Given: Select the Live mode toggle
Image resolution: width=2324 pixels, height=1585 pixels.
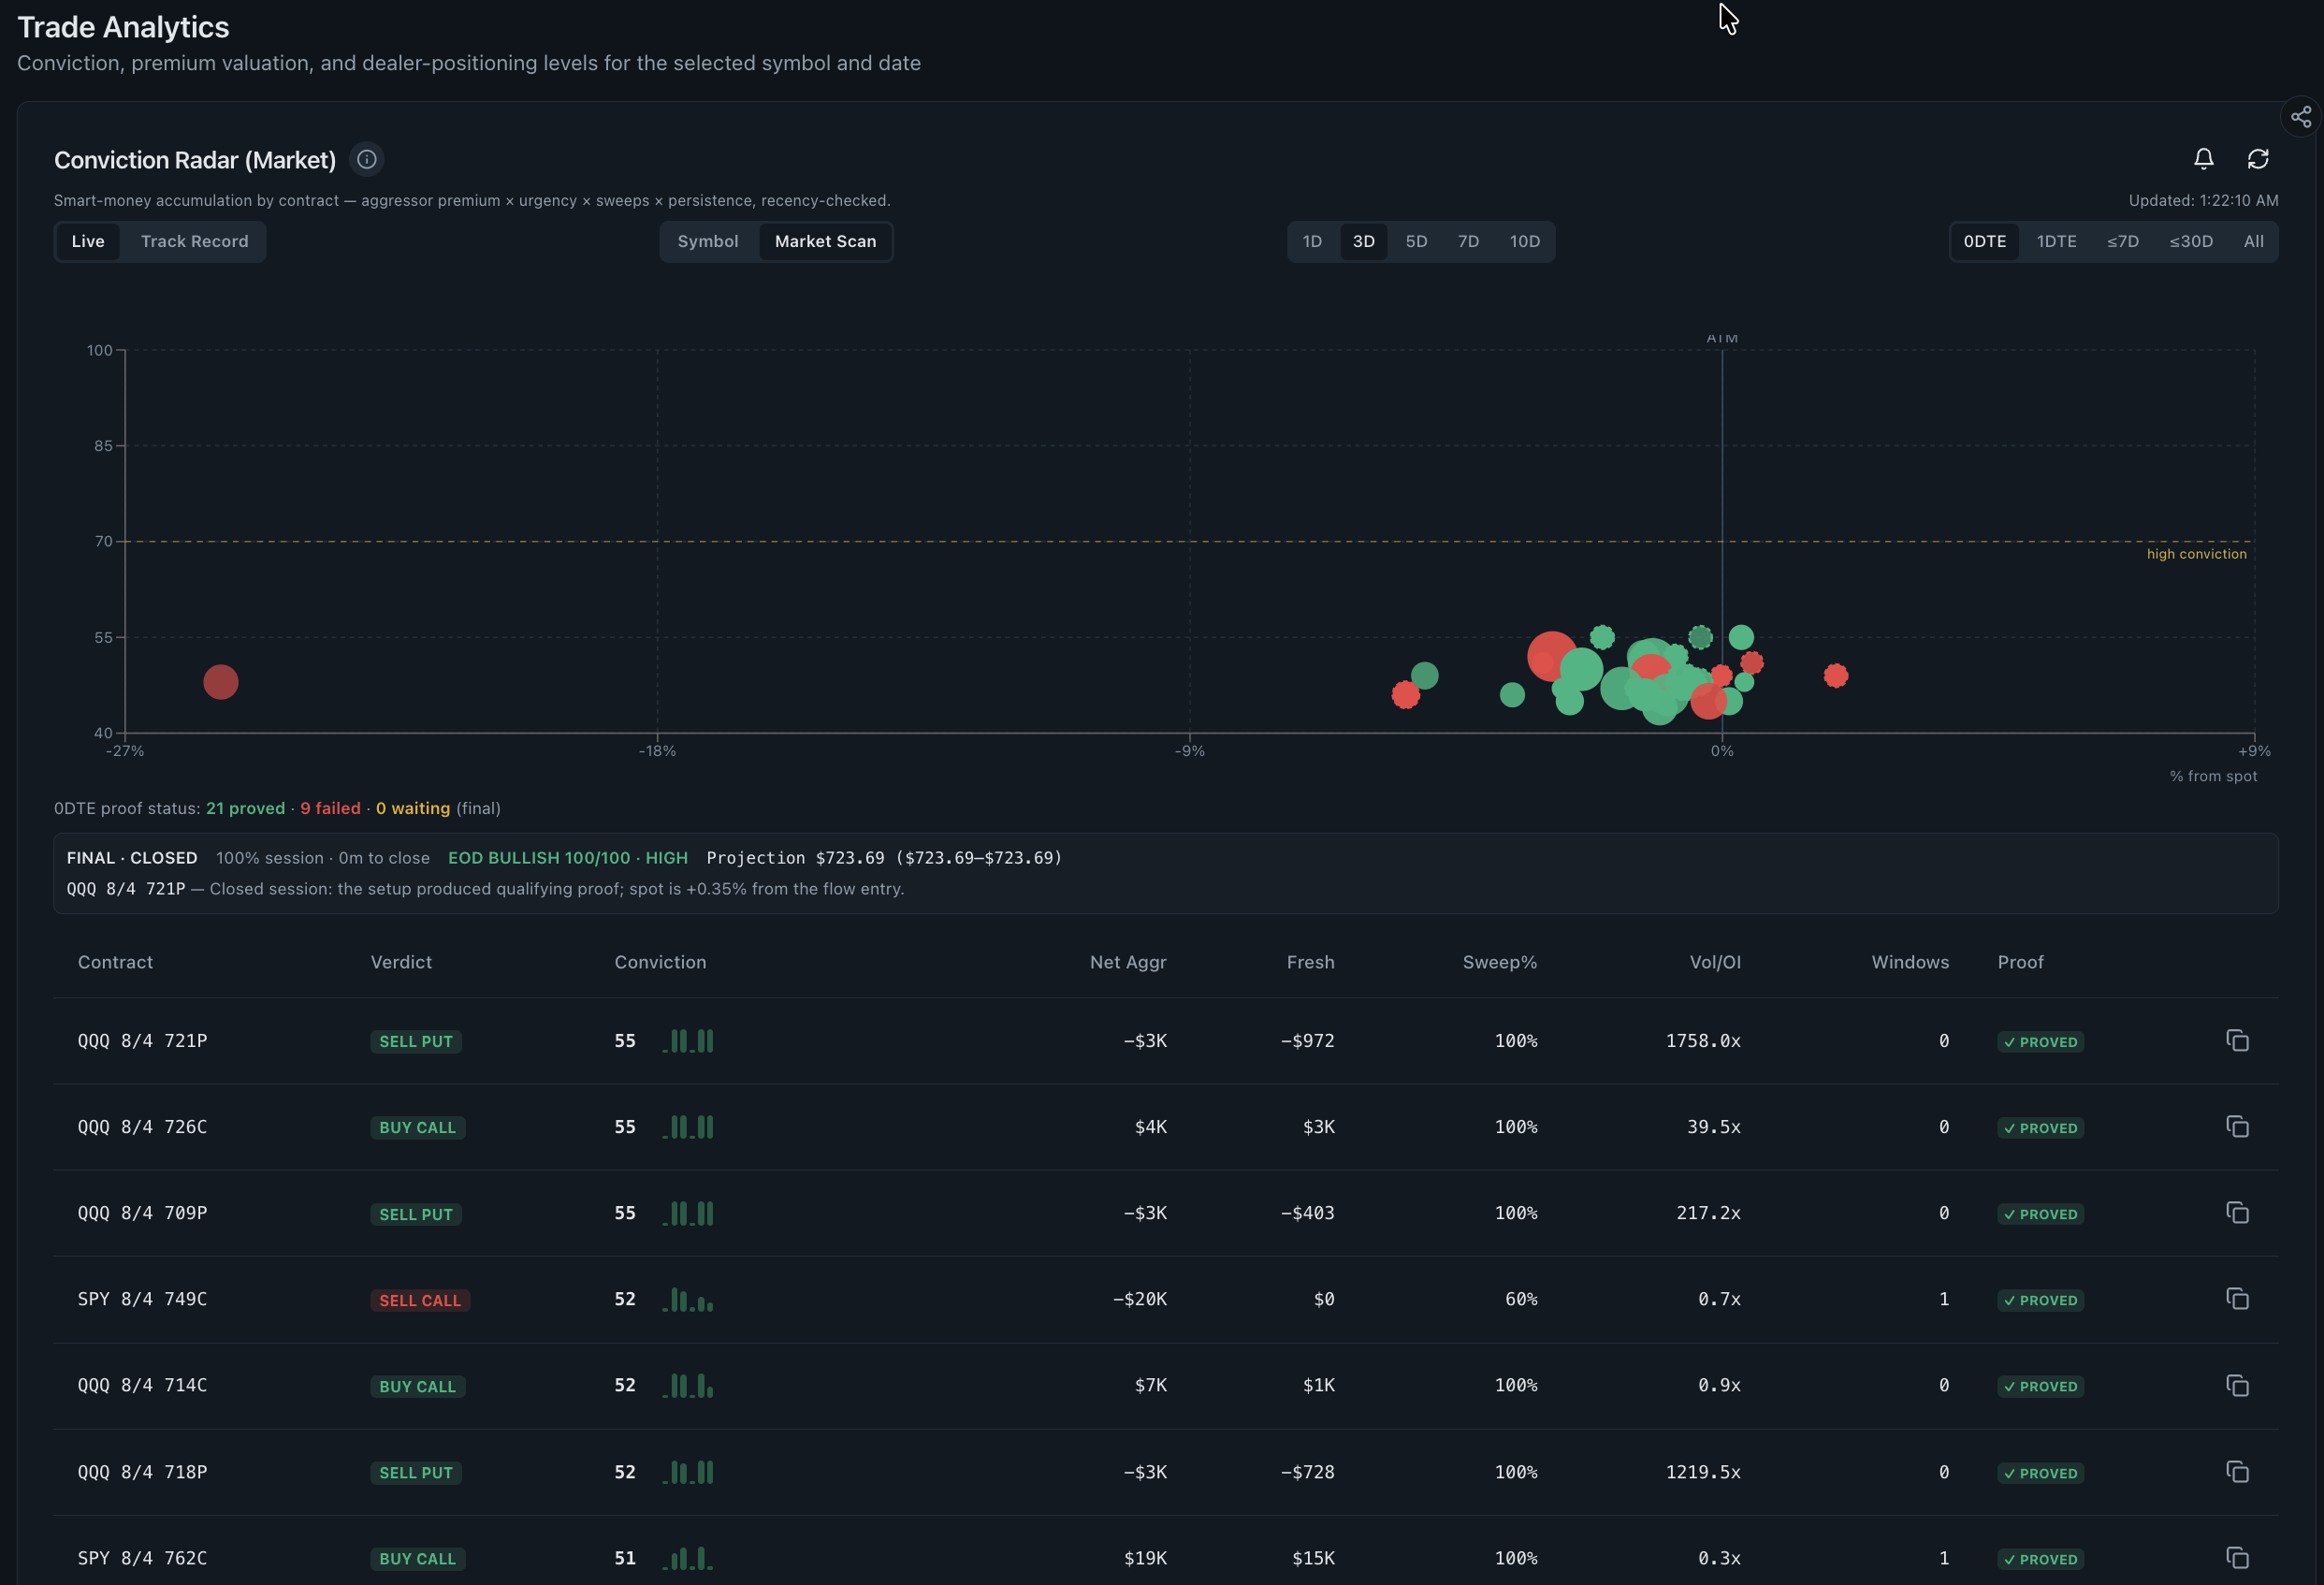Looking at the screenshot, I should (88, 241).
